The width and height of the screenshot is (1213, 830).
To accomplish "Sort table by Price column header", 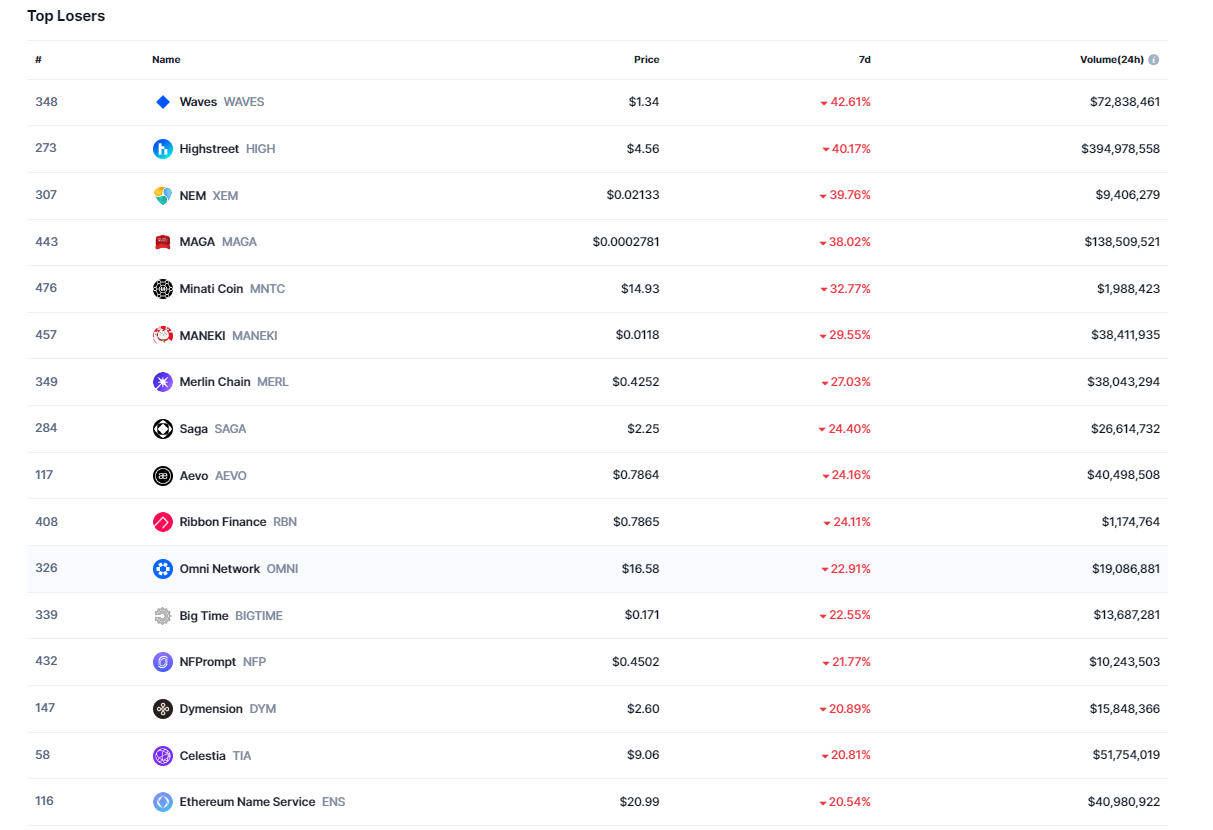I will point(646,60).
